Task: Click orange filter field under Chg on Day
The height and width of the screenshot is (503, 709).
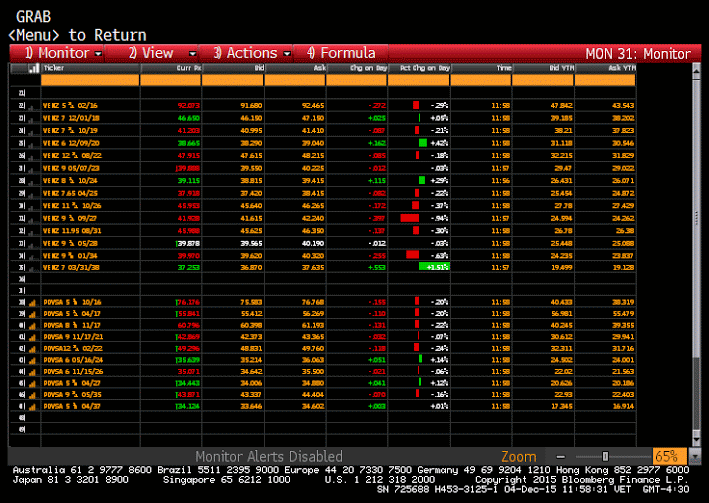Action: [x=357, y=81]
